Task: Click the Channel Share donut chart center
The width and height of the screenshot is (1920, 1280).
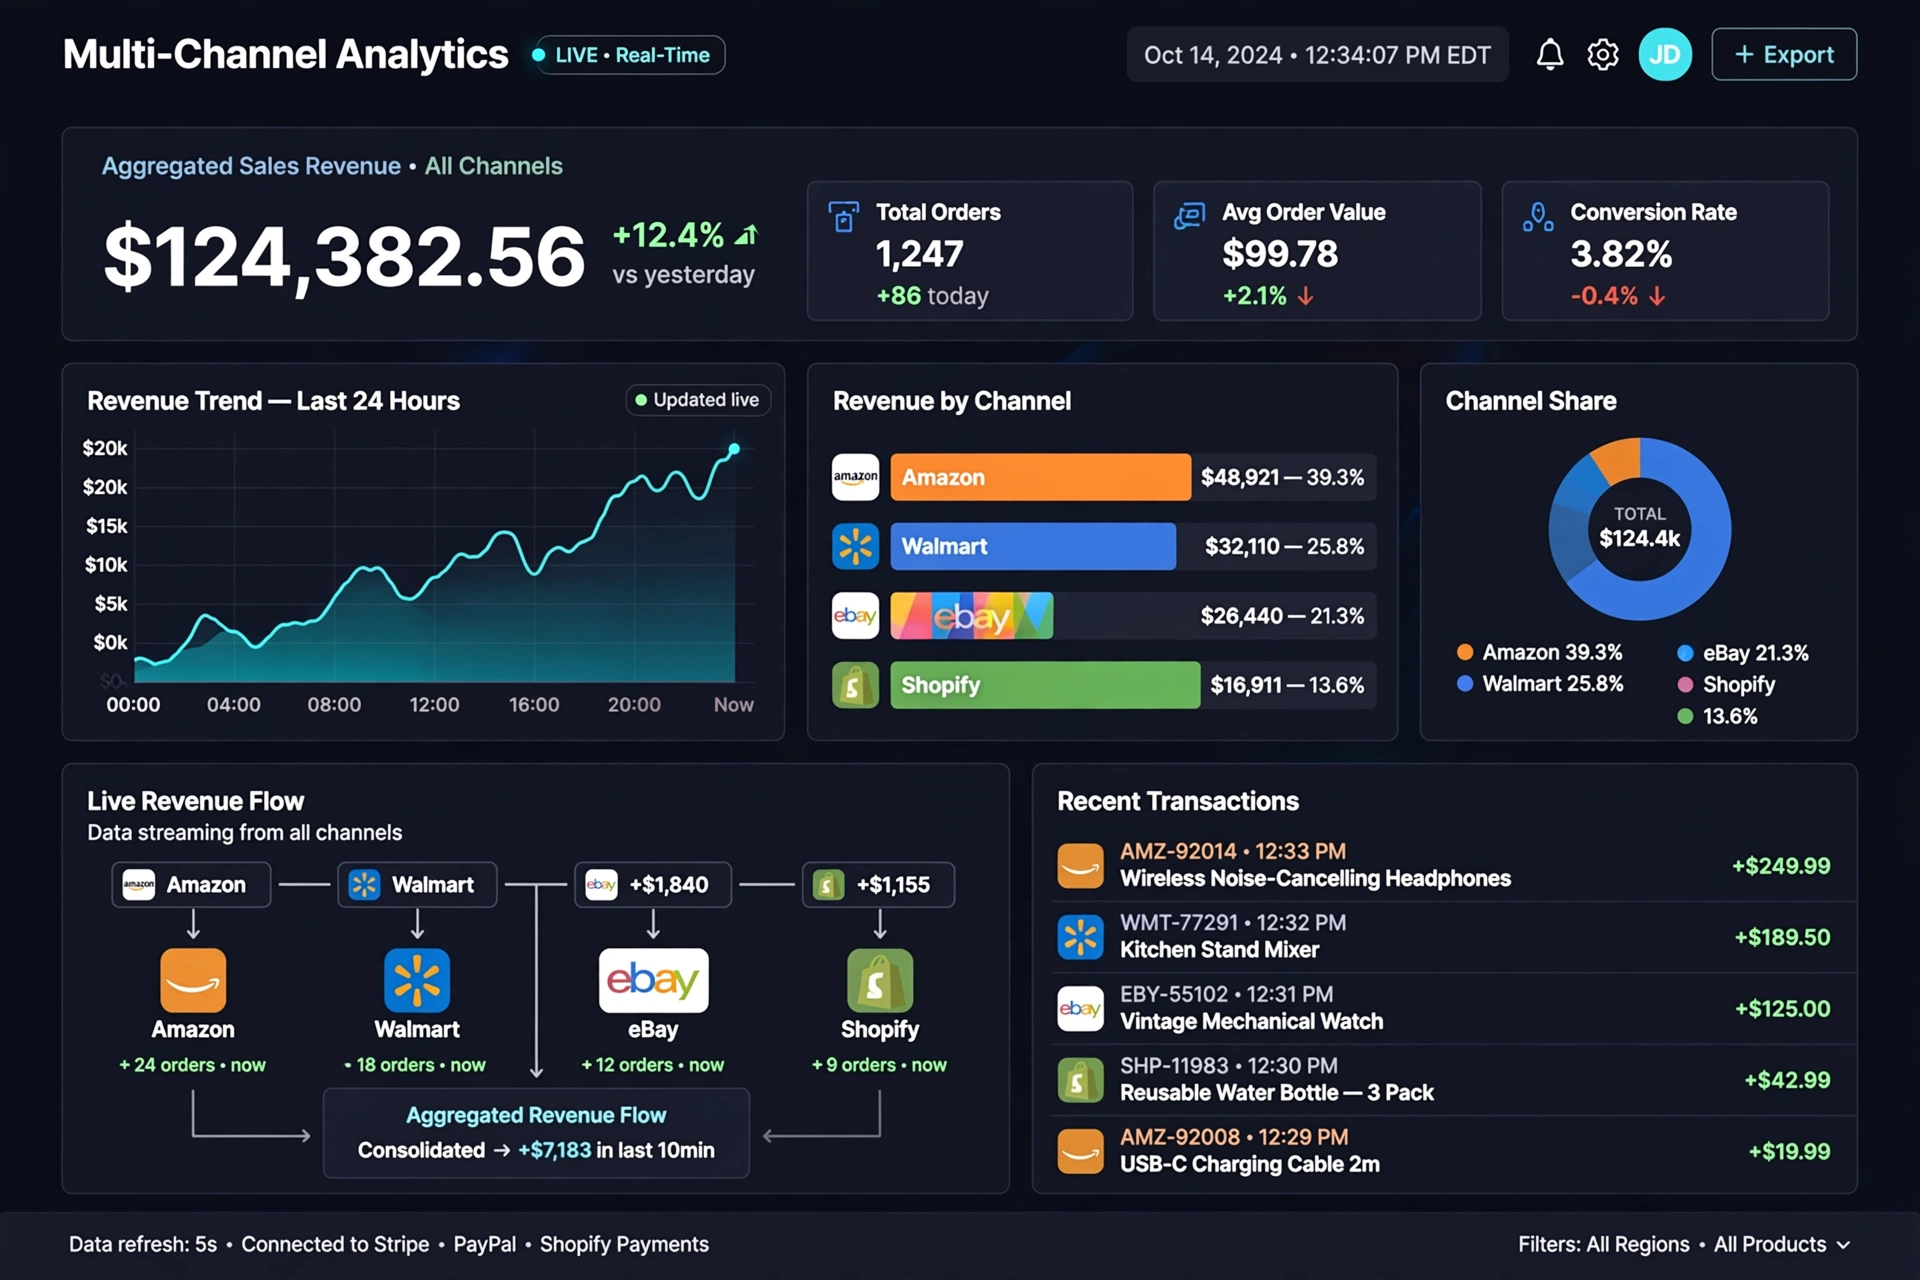Action: (1640, 528)
